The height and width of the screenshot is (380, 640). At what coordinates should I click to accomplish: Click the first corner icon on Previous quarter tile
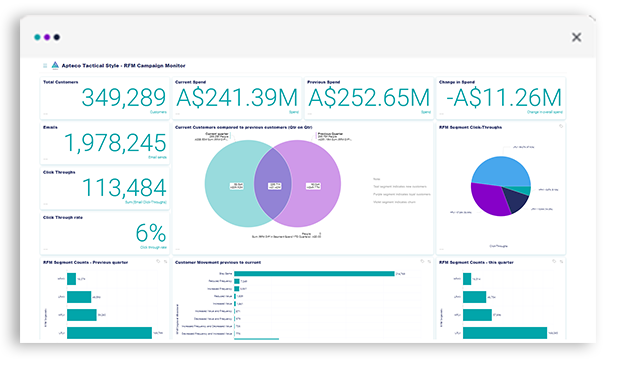click(158, 262)
